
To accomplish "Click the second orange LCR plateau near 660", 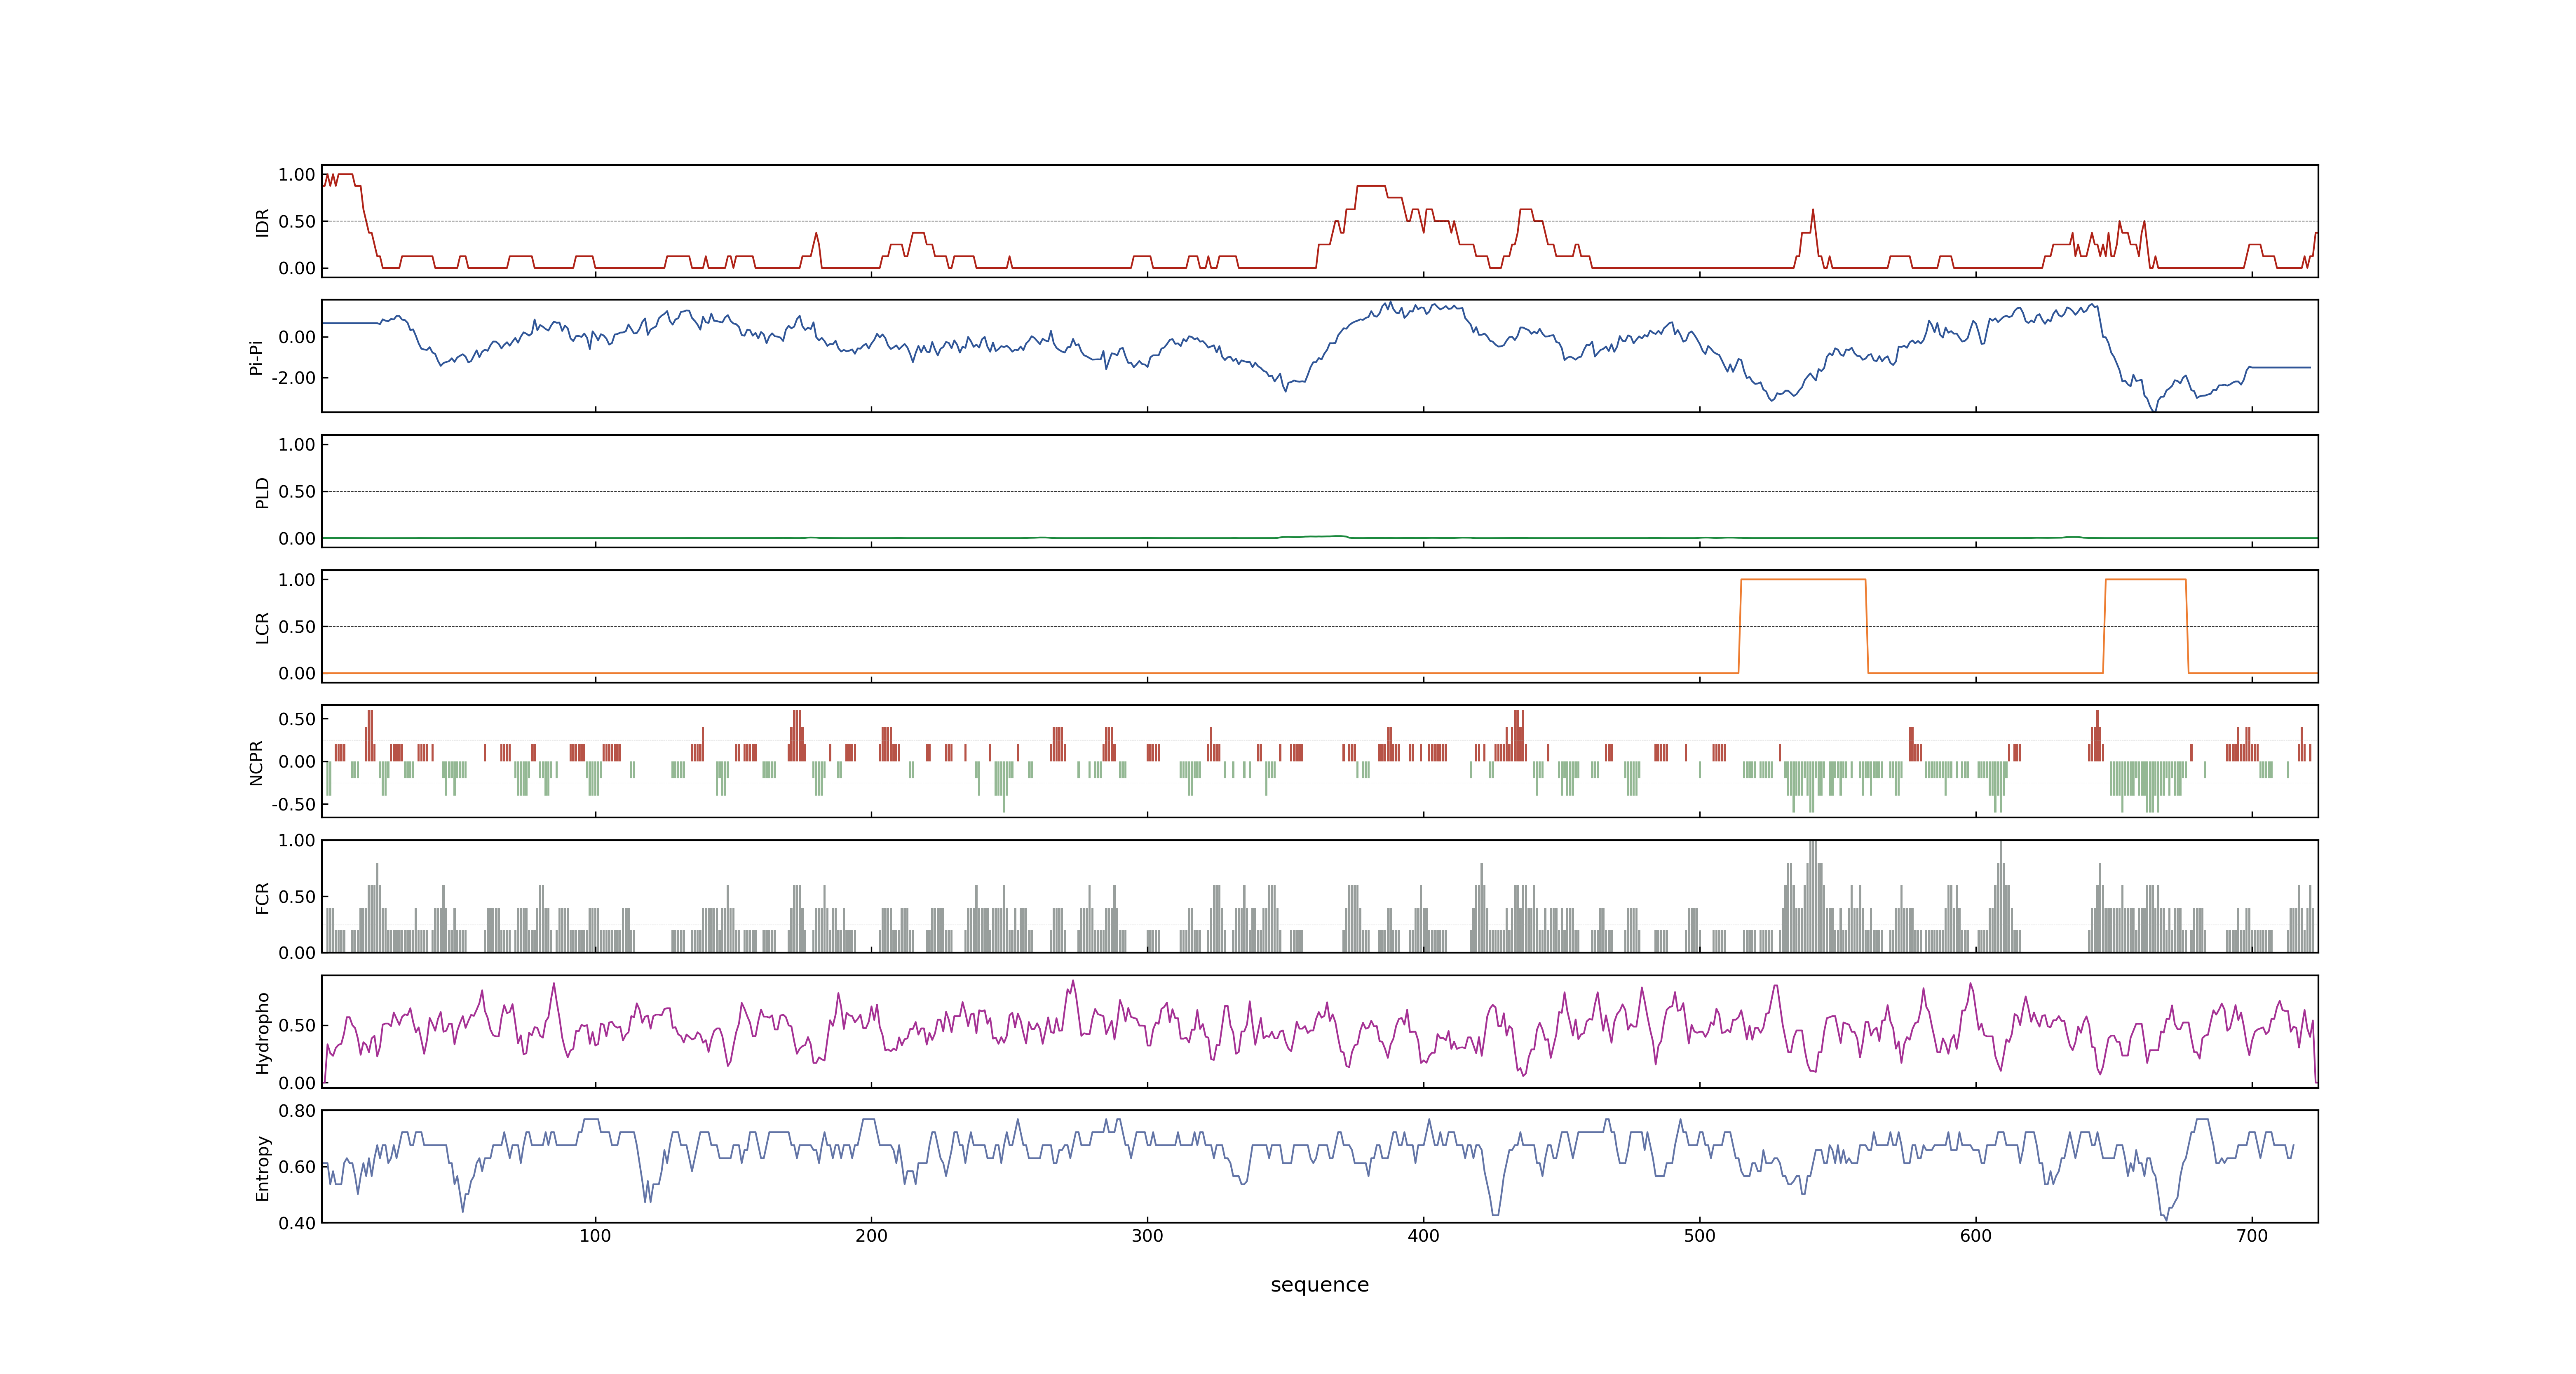I will [x=2145, y=580].
